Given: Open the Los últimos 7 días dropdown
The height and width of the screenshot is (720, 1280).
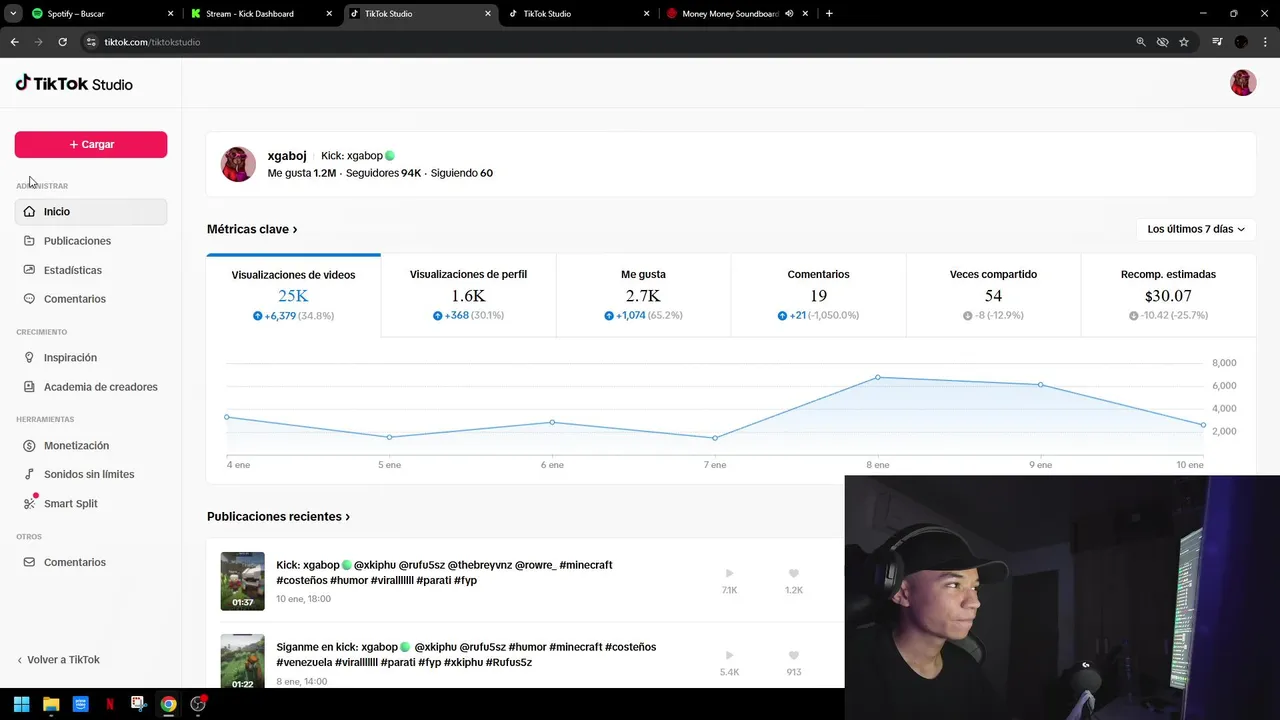Looking at the screenshot, I should coord(1196,229).
